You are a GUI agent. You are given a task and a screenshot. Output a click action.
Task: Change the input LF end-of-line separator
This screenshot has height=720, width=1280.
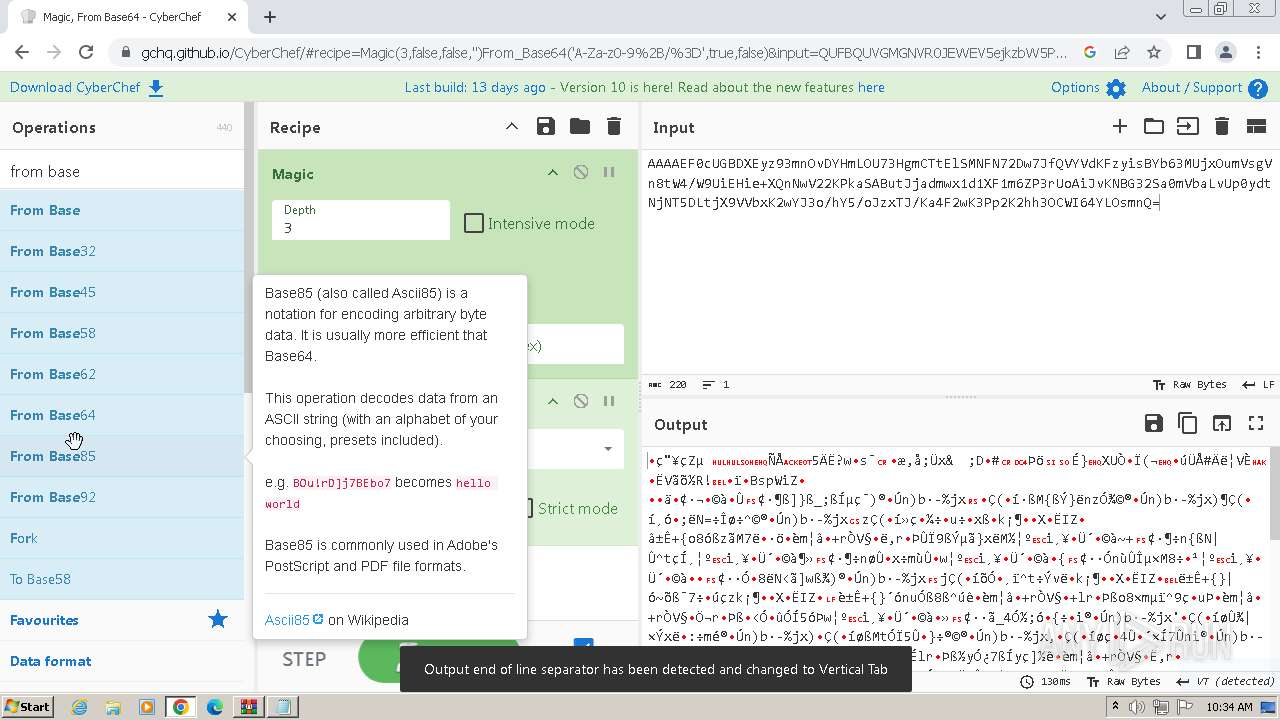(x=1257, y=384)
